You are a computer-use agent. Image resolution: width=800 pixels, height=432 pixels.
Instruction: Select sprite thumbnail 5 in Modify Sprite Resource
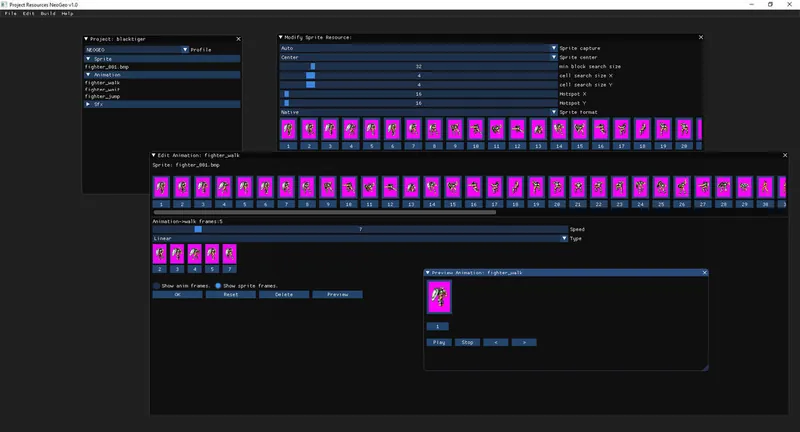point(371,129)
